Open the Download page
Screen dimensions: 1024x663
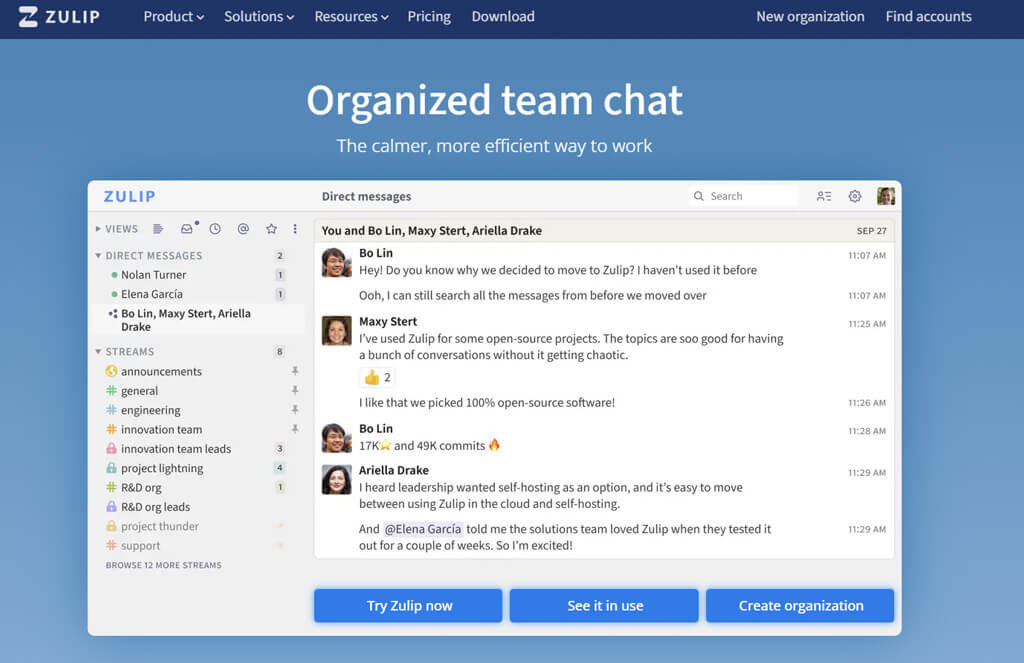(x=503, y=16)
